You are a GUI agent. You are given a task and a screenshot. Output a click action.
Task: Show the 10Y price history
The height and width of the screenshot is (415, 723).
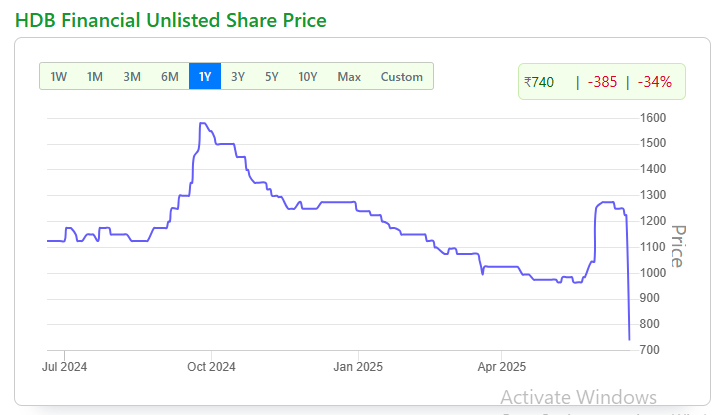point(308,77)
